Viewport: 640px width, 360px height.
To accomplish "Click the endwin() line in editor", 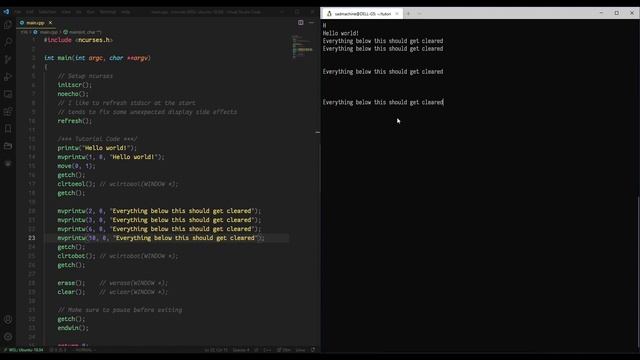I will [x=73, y=328].
